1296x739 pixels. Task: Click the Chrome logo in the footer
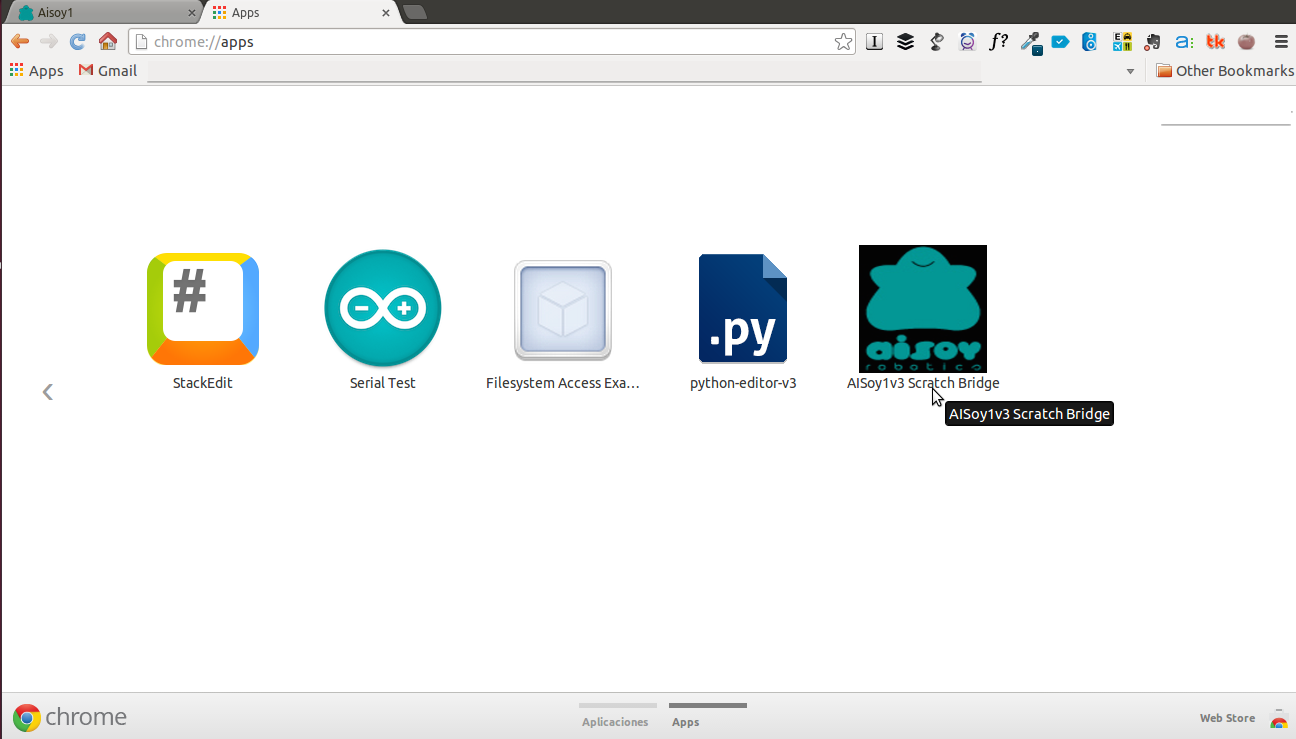point(26,717)
